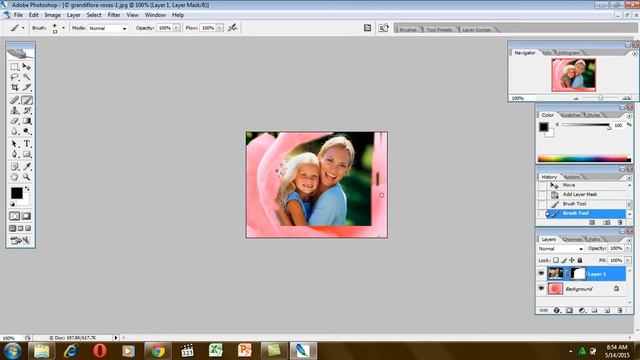Screen dimensions: 640x360
Task: Switch to Standard Mode editing
Action: [15, 216]
